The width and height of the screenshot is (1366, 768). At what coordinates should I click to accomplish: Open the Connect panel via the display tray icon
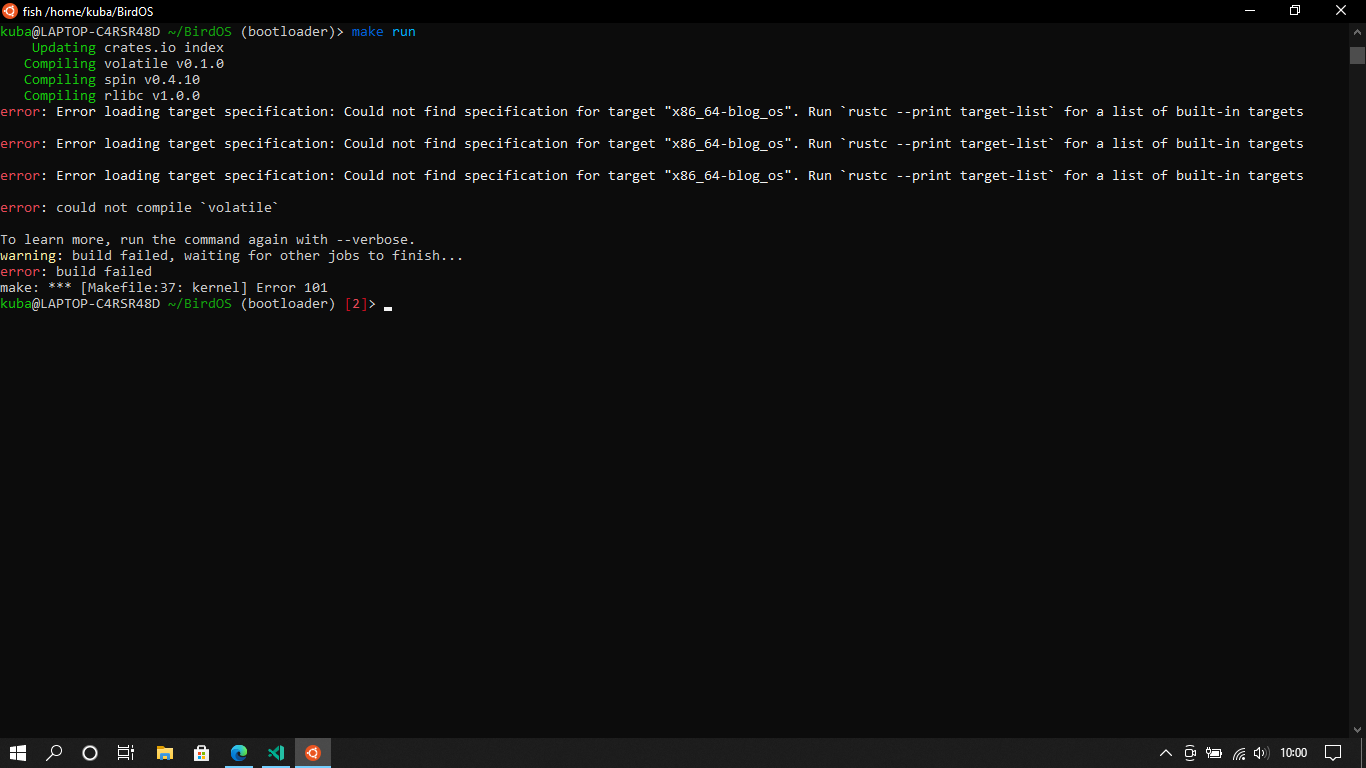coord(1190,753)
